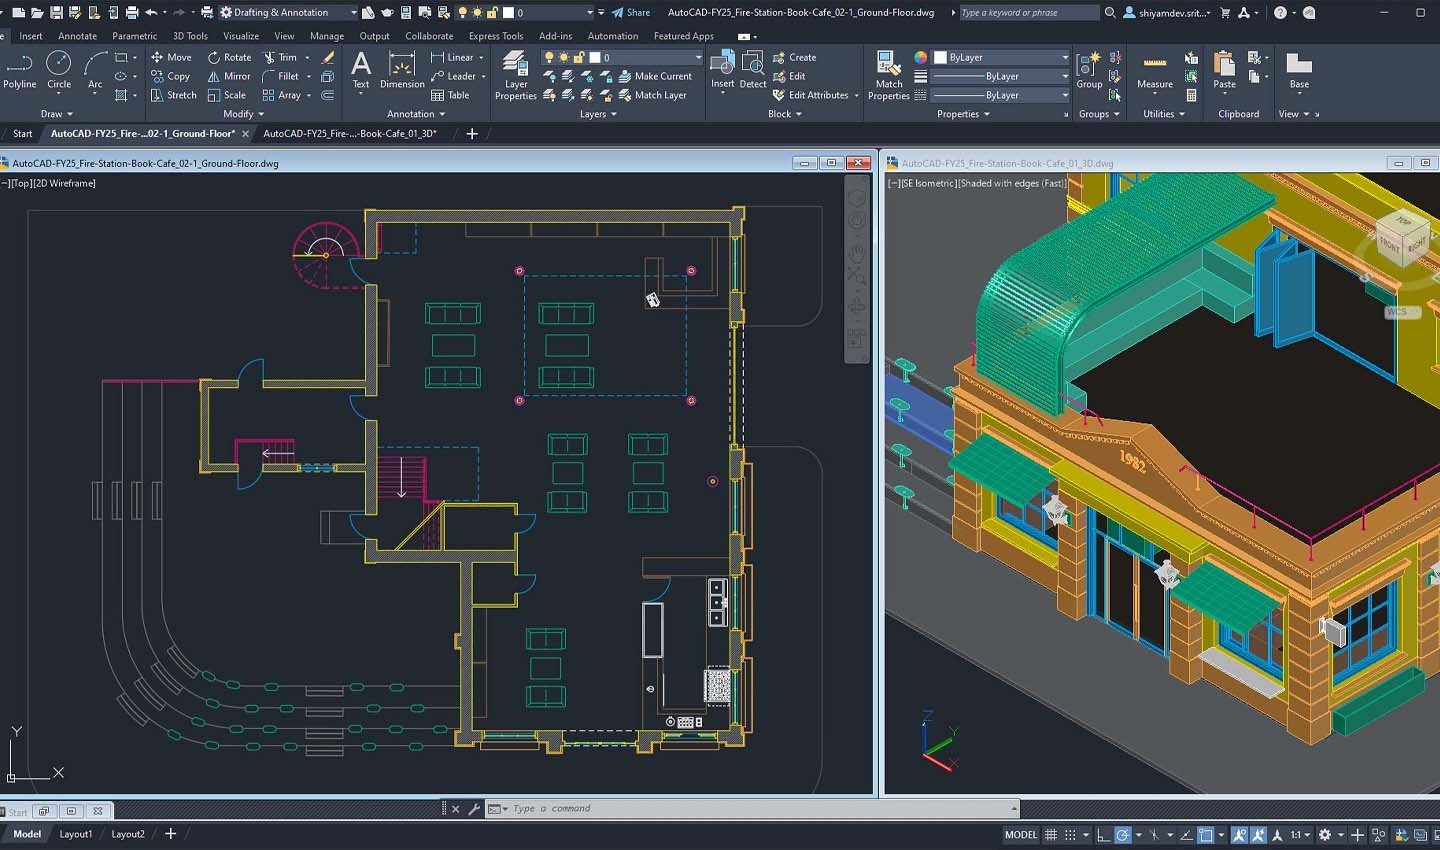1440x850 pixels.
Task: Open the Measure utility
Action: [1154, 71]
